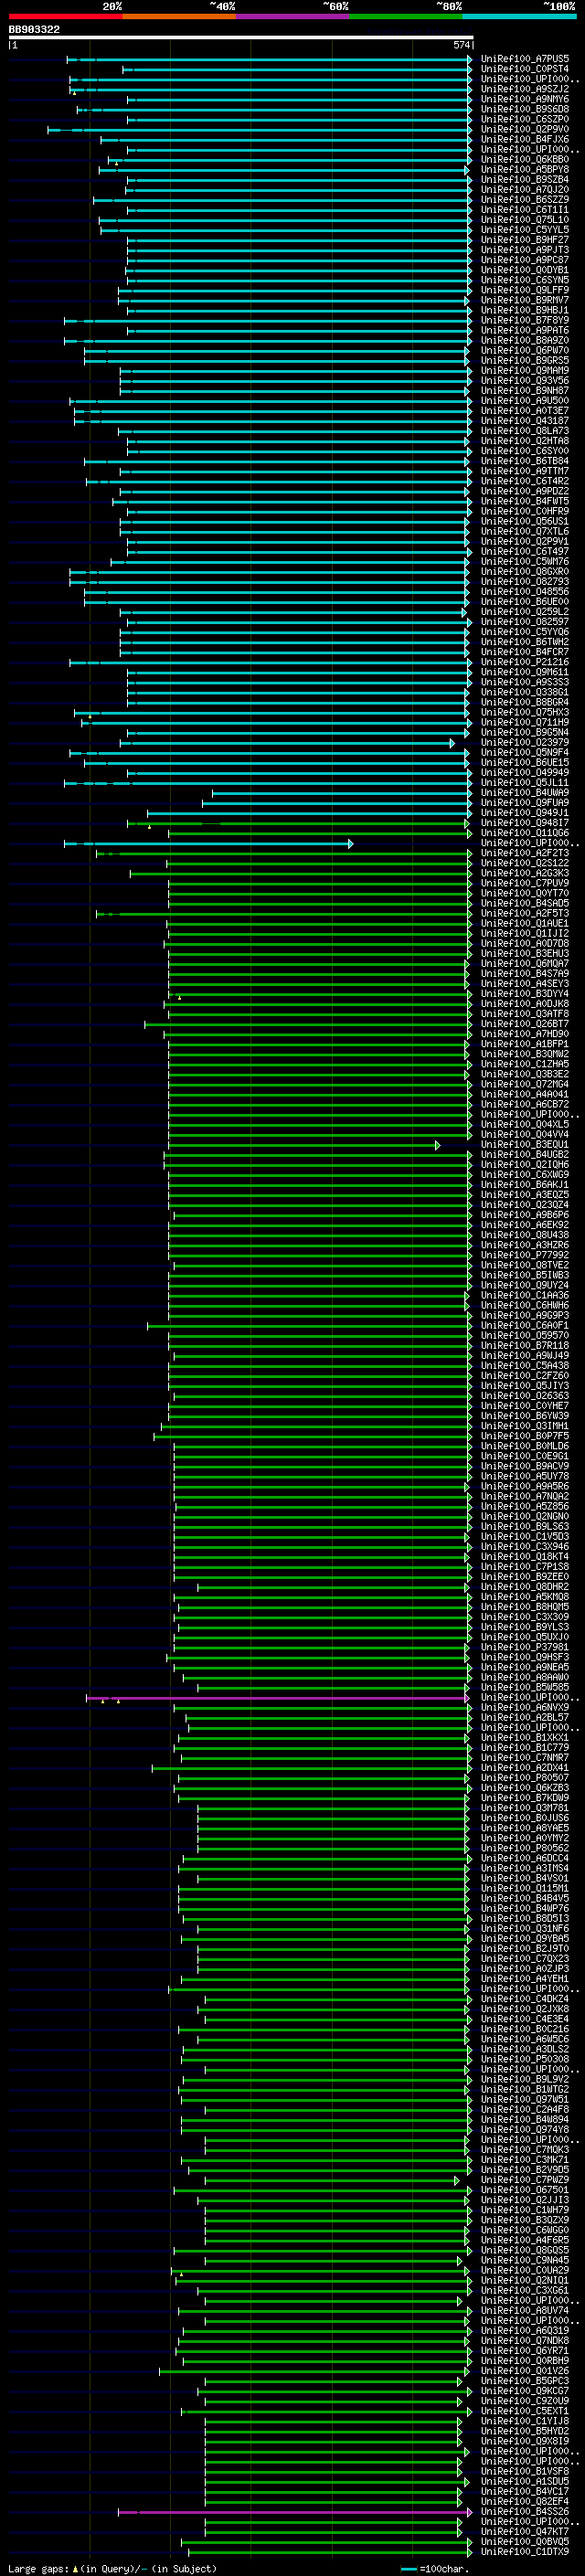Open hit UniRef100_B9S6D8
This screenshot has width=585, height=2576.
point(525,109)
